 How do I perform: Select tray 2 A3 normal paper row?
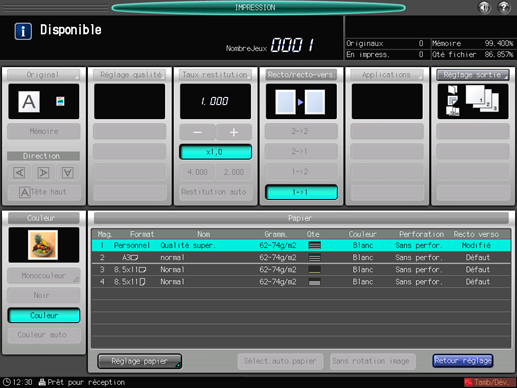click(301, 257)
